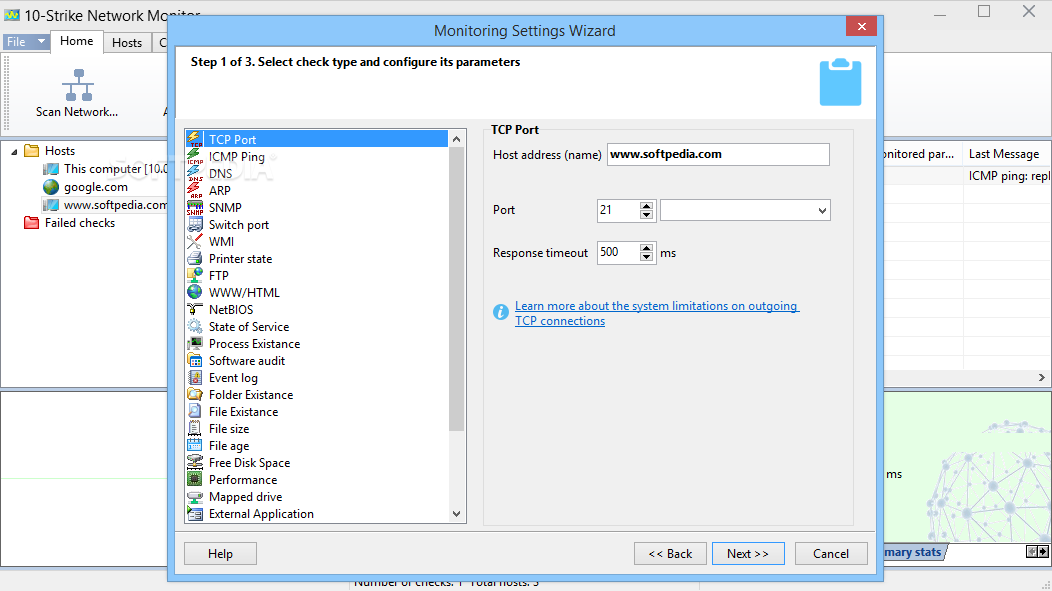Close the Monitoring Settings Wizard
The width and height of the screenshot is (1052, 591).
861,26
